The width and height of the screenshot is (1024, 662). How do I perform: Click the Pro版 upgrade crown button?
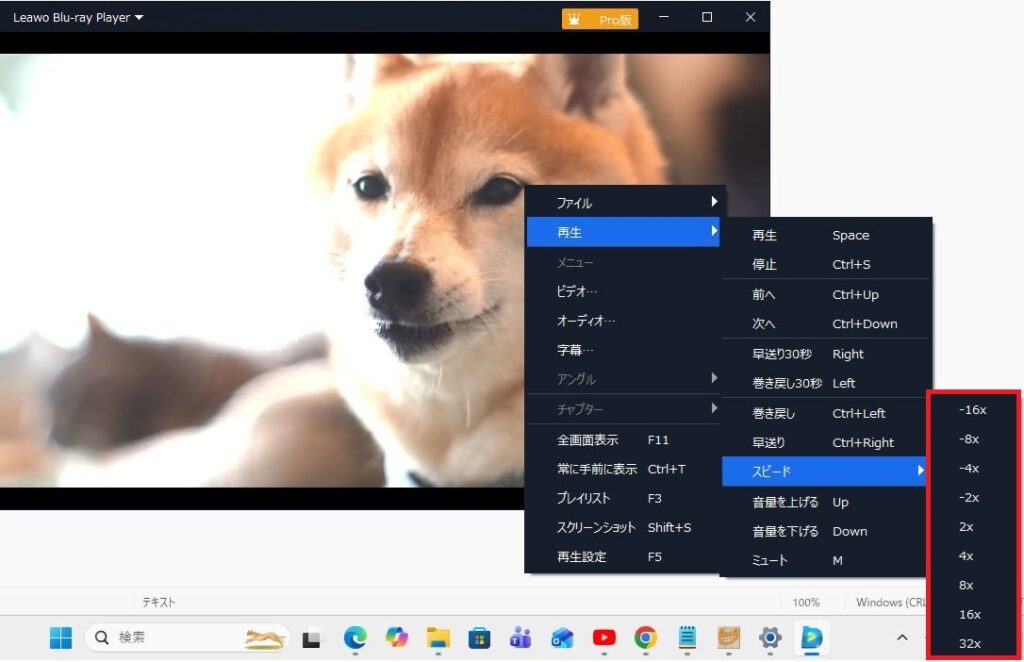(x=600, y=19)
